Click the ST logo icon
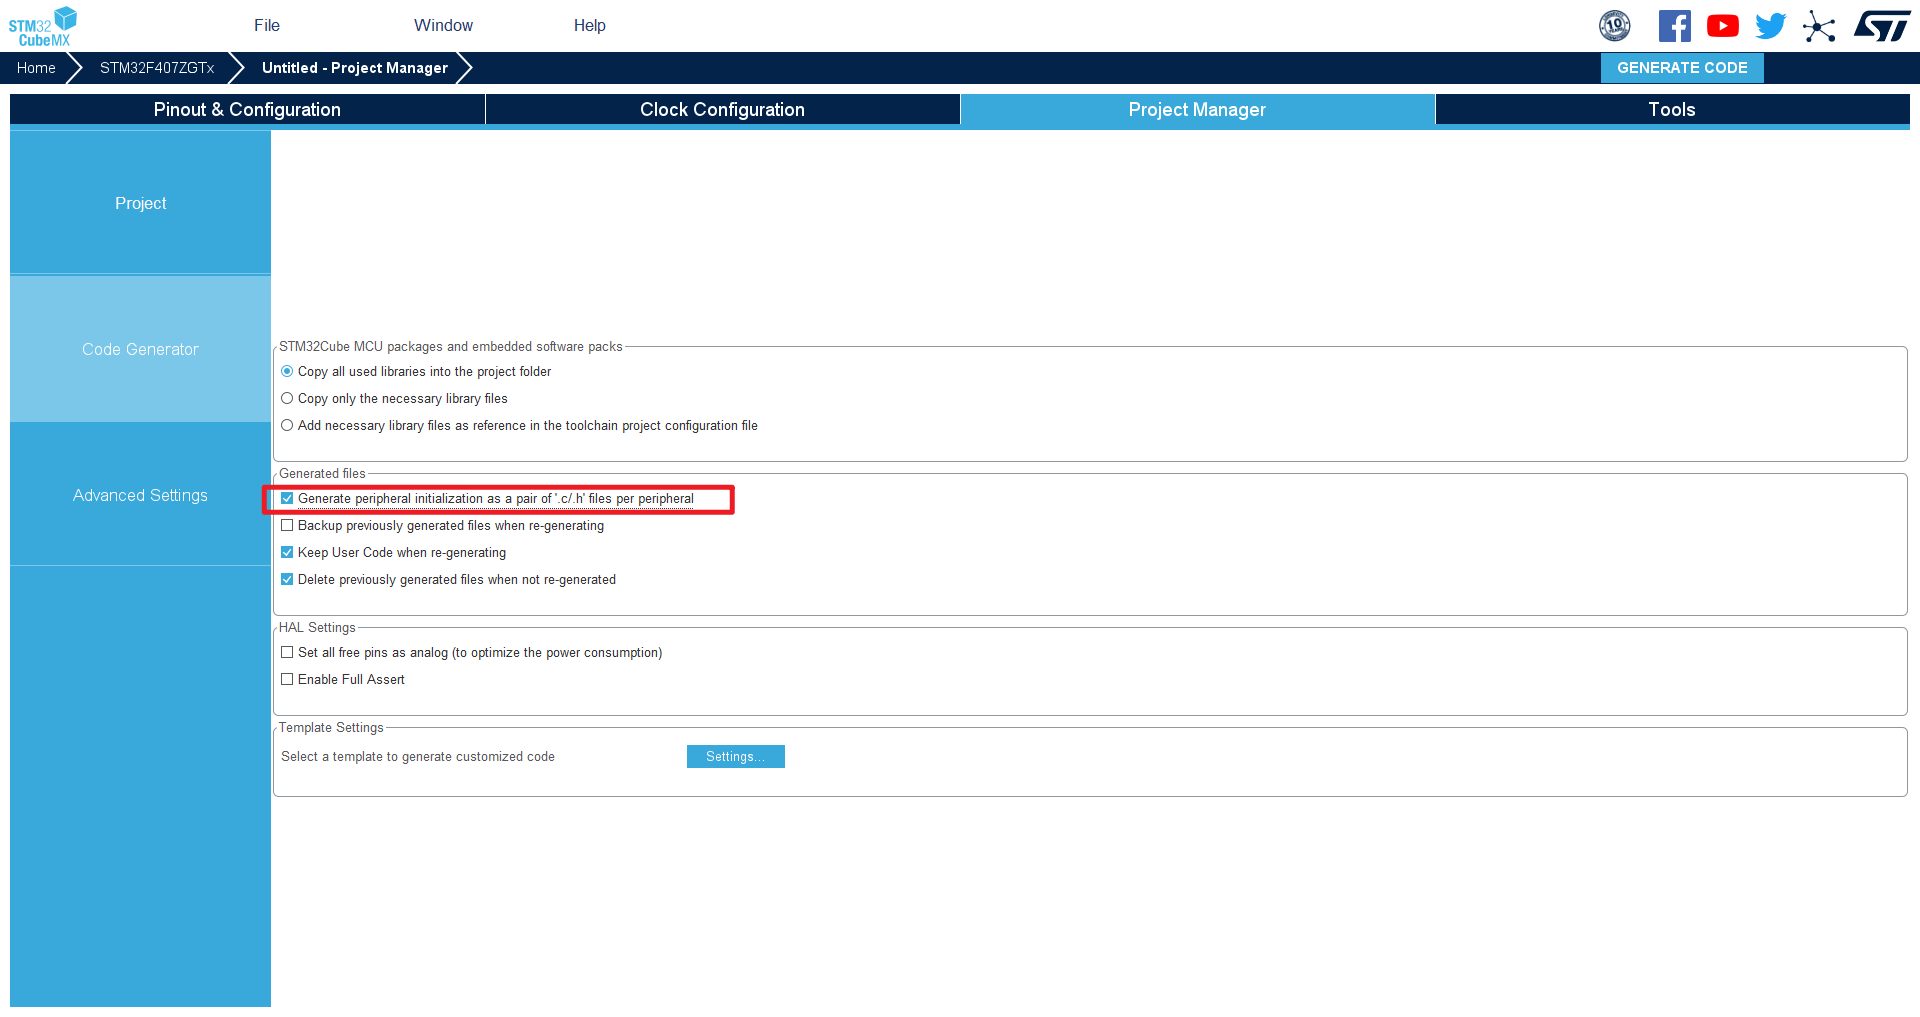This screenshot has height=1017, width=1920. click(1882, 26)
